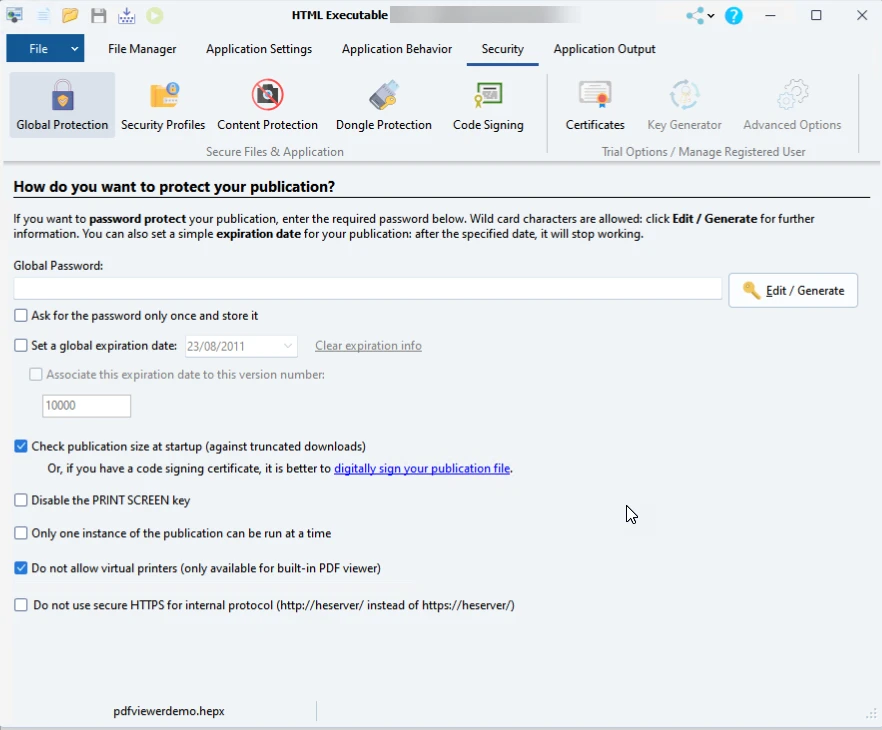The image size is (882, 730).
Task: Uncheck 'Check publication size at startup'
Action: tap(21, 447)
